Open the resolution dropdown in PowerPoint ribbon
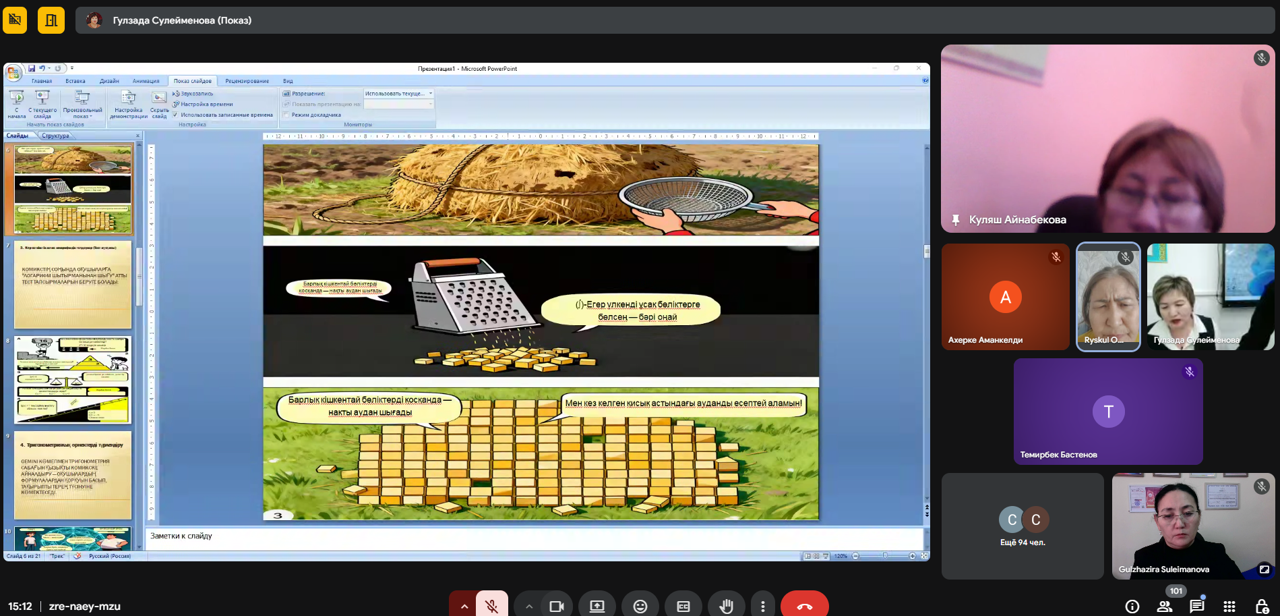Image resolution: width=1280 pixels, height=616 pixels. click(x=398, y=93)
